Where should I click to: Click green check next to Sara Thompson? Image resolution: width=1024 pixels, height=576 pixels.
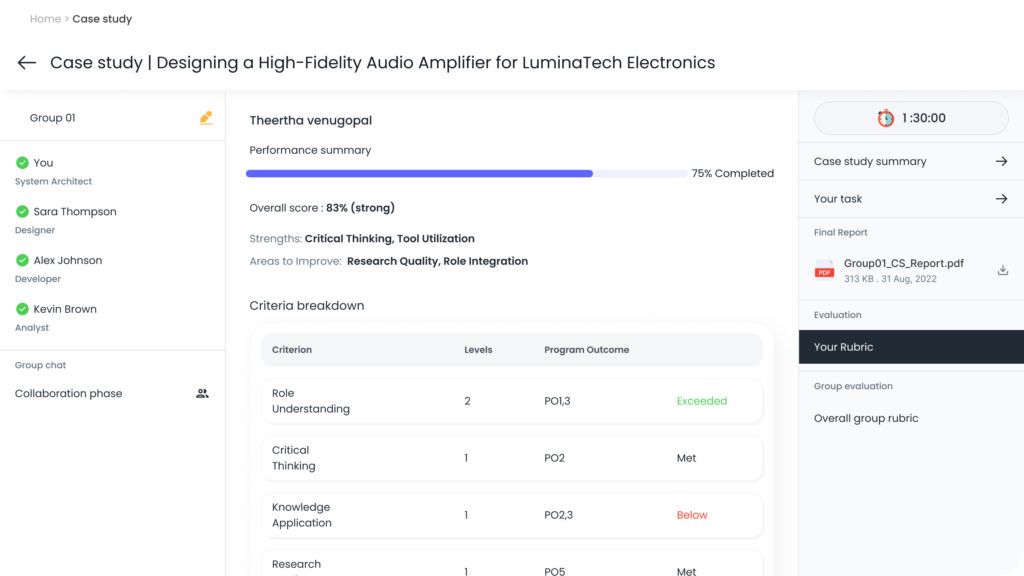point(22,212)
